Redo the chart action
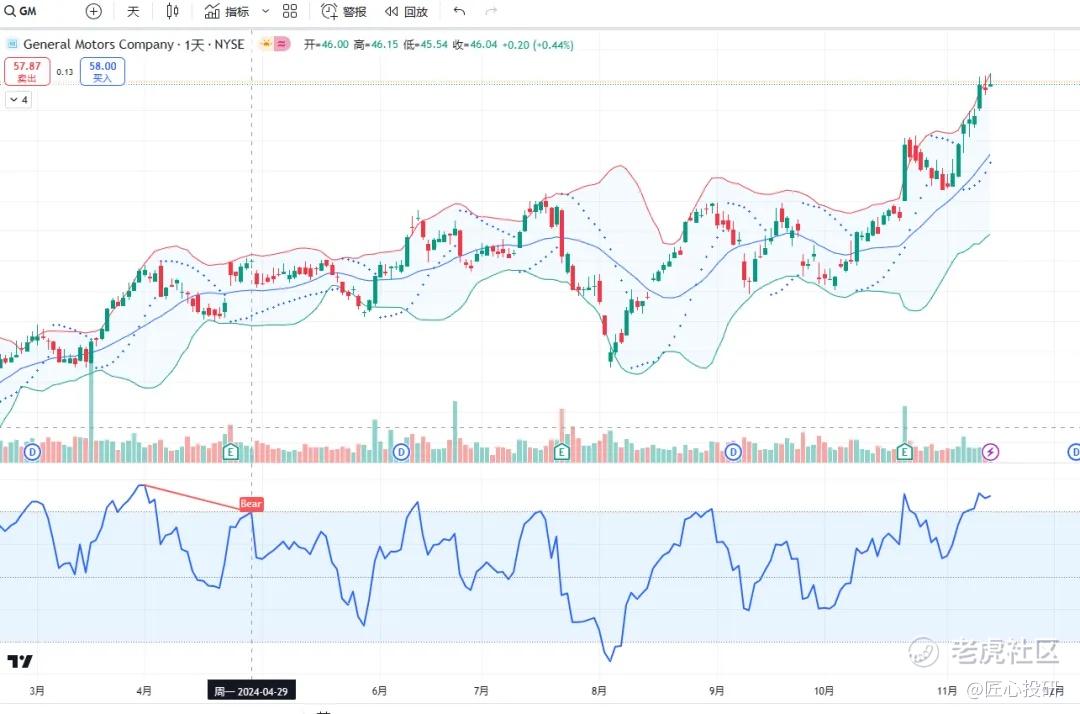 click(x=491, y=11)
